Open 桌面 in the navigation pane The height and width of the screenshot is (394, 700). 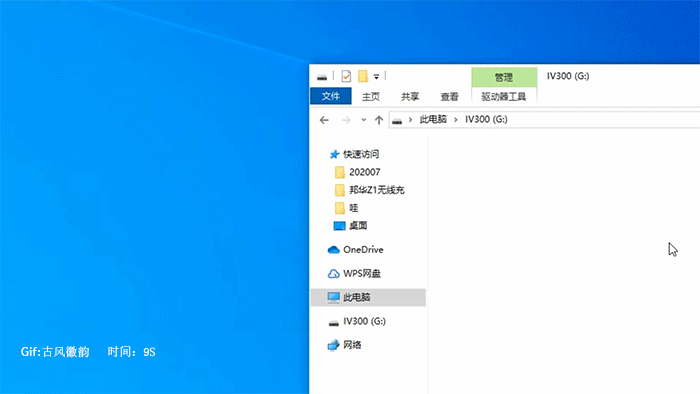coord(358,225)
